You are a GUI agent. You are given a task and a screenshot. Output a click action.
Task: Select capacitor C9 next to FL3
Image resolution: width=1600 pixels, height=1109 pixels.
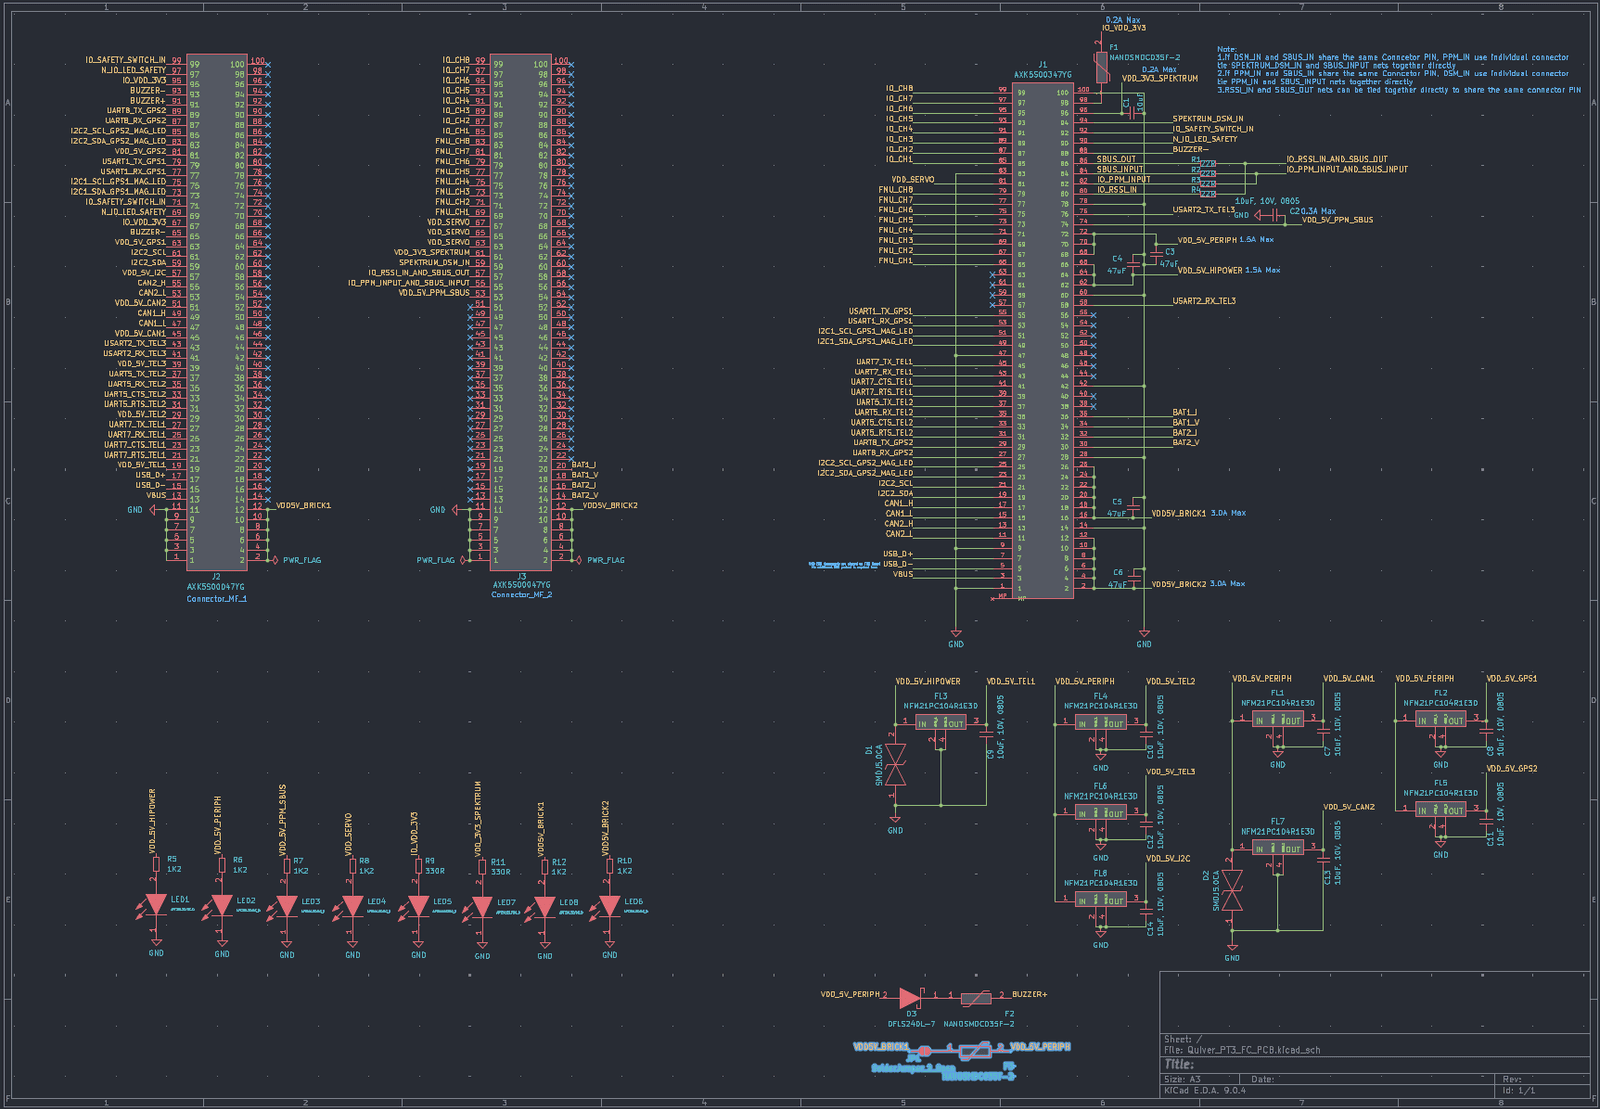point(985,735)
